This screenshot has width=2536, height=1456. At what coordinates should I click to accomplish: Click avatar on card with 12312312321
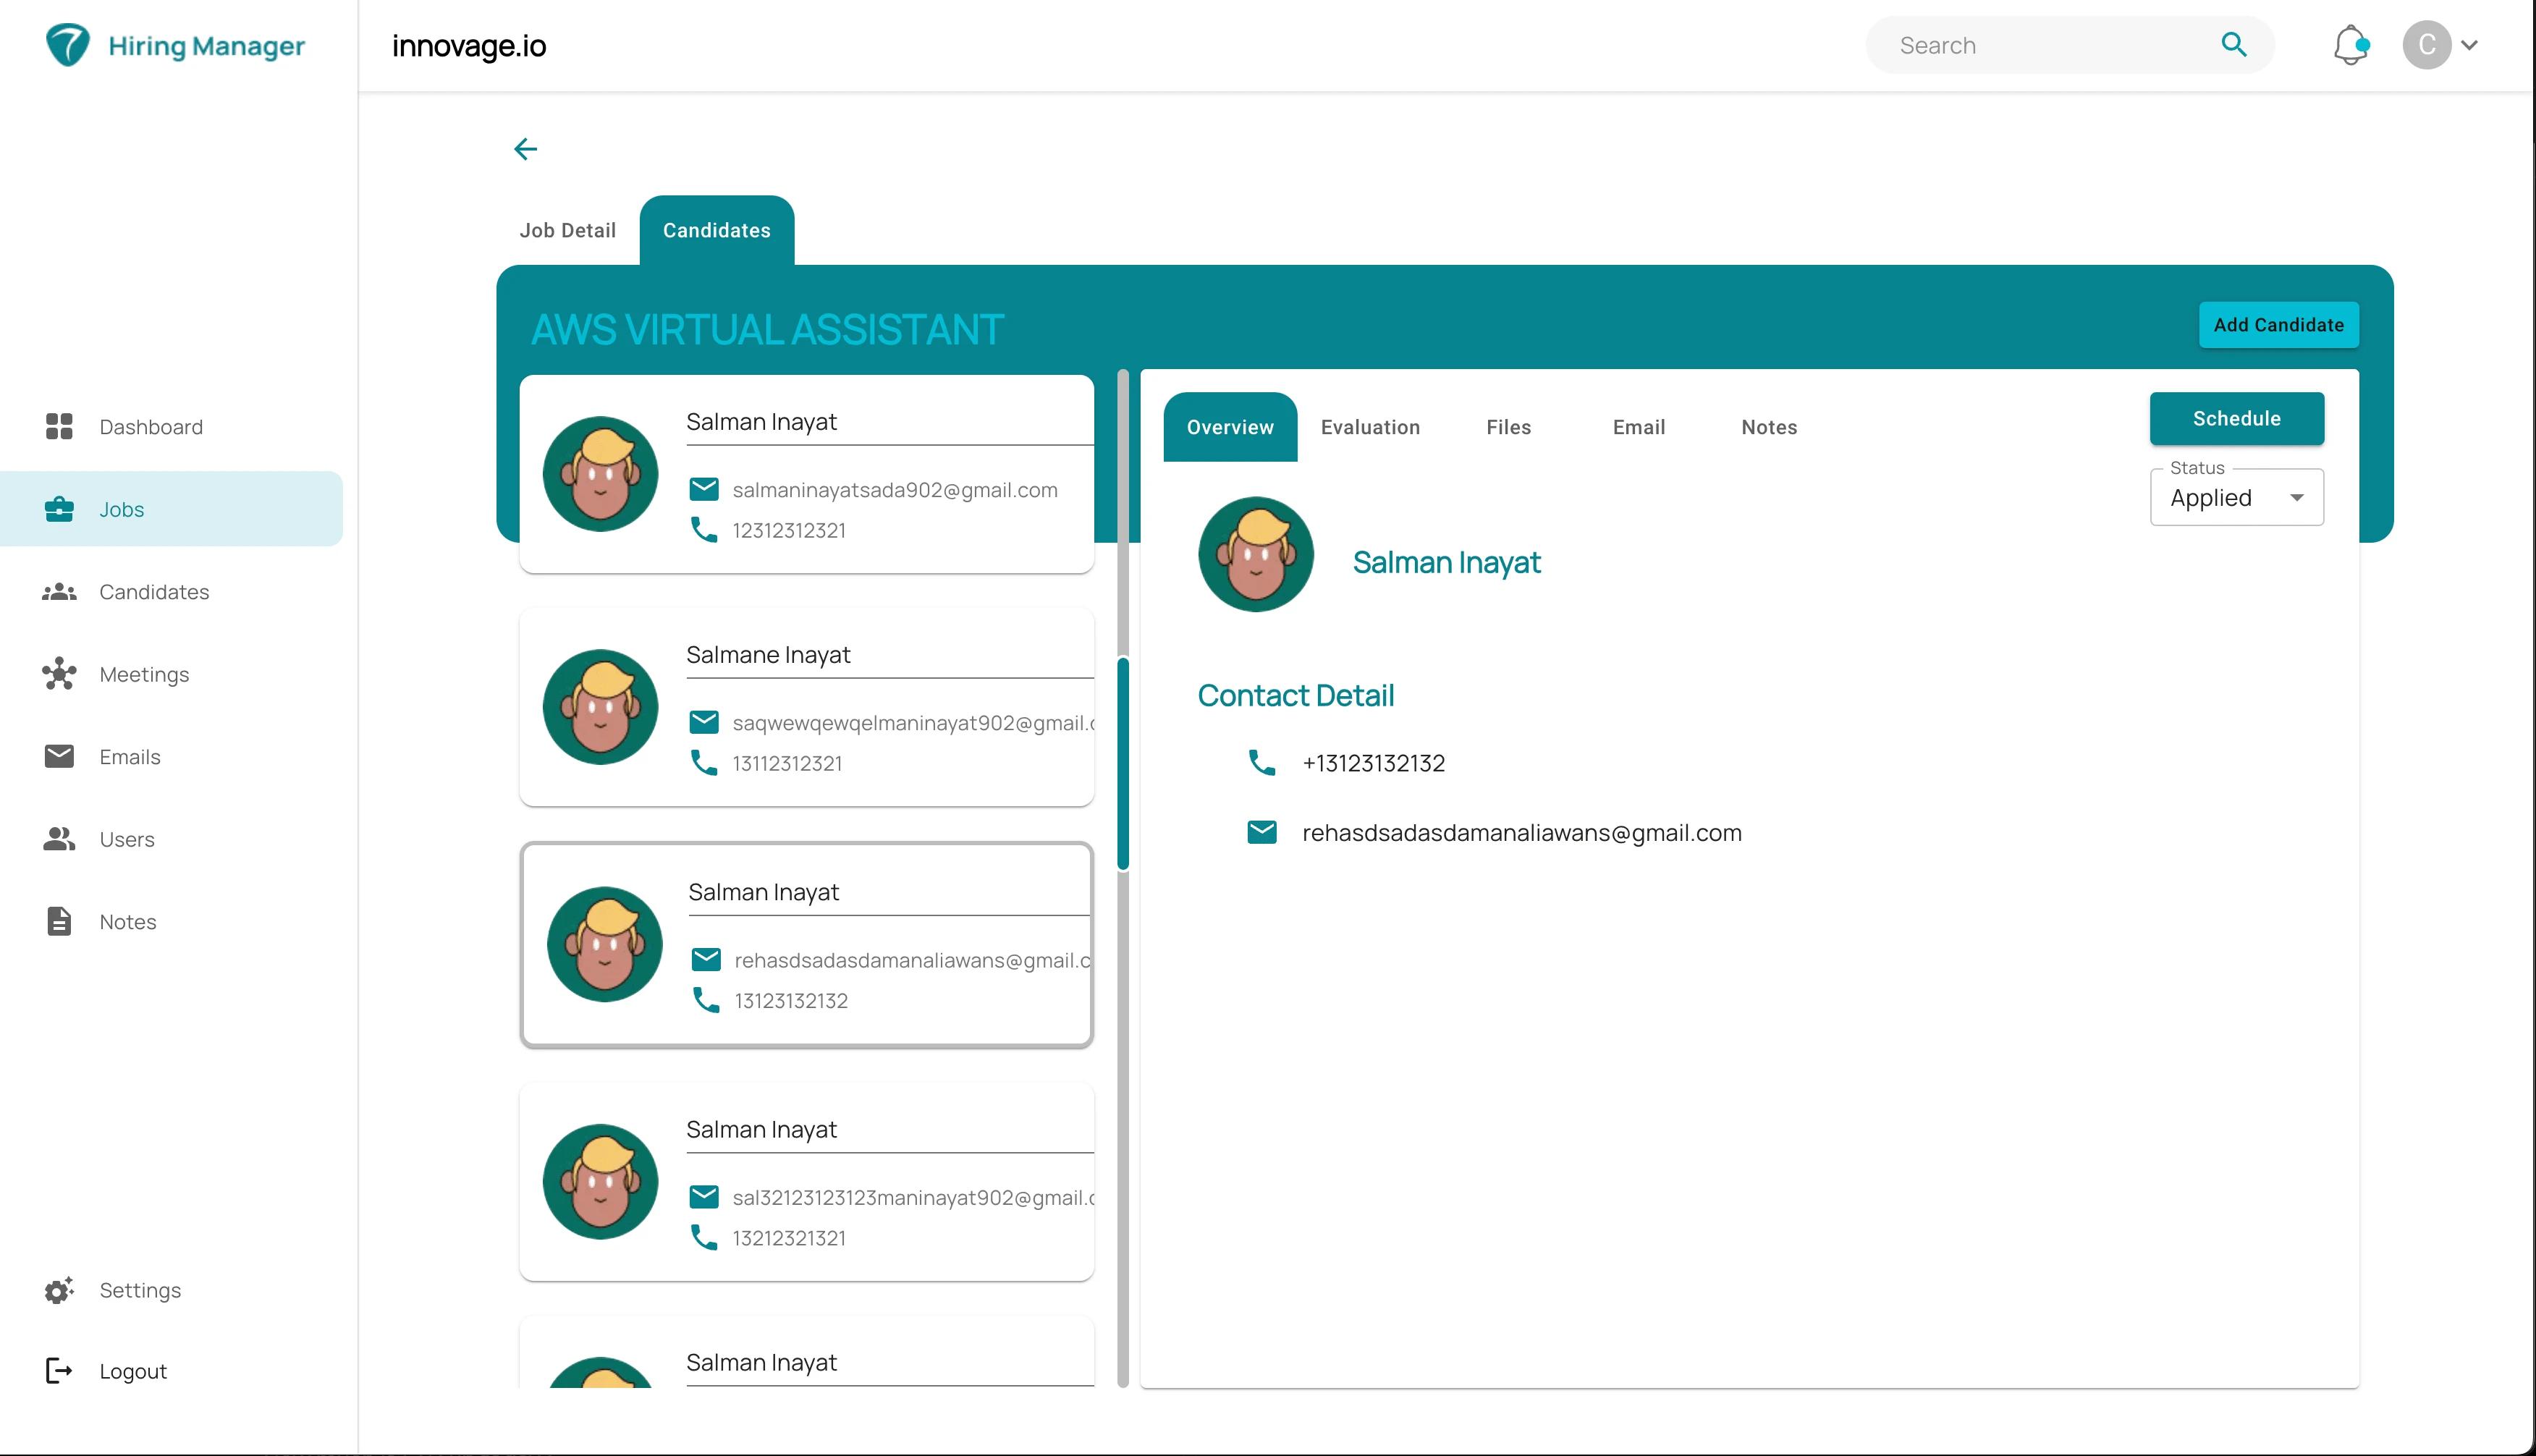pos(600,474)
